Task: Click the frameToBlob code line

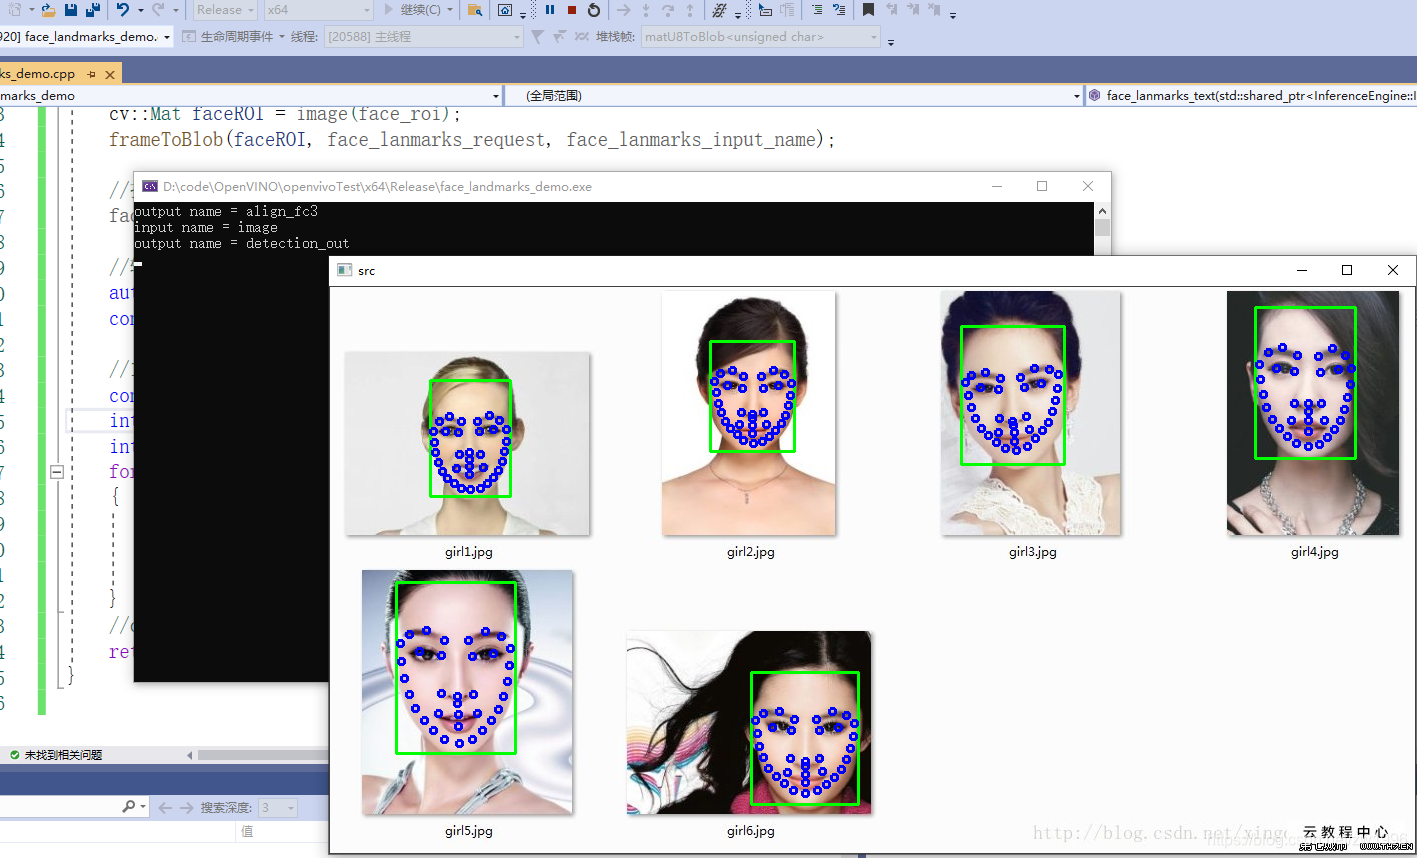Action: (471, 140)
